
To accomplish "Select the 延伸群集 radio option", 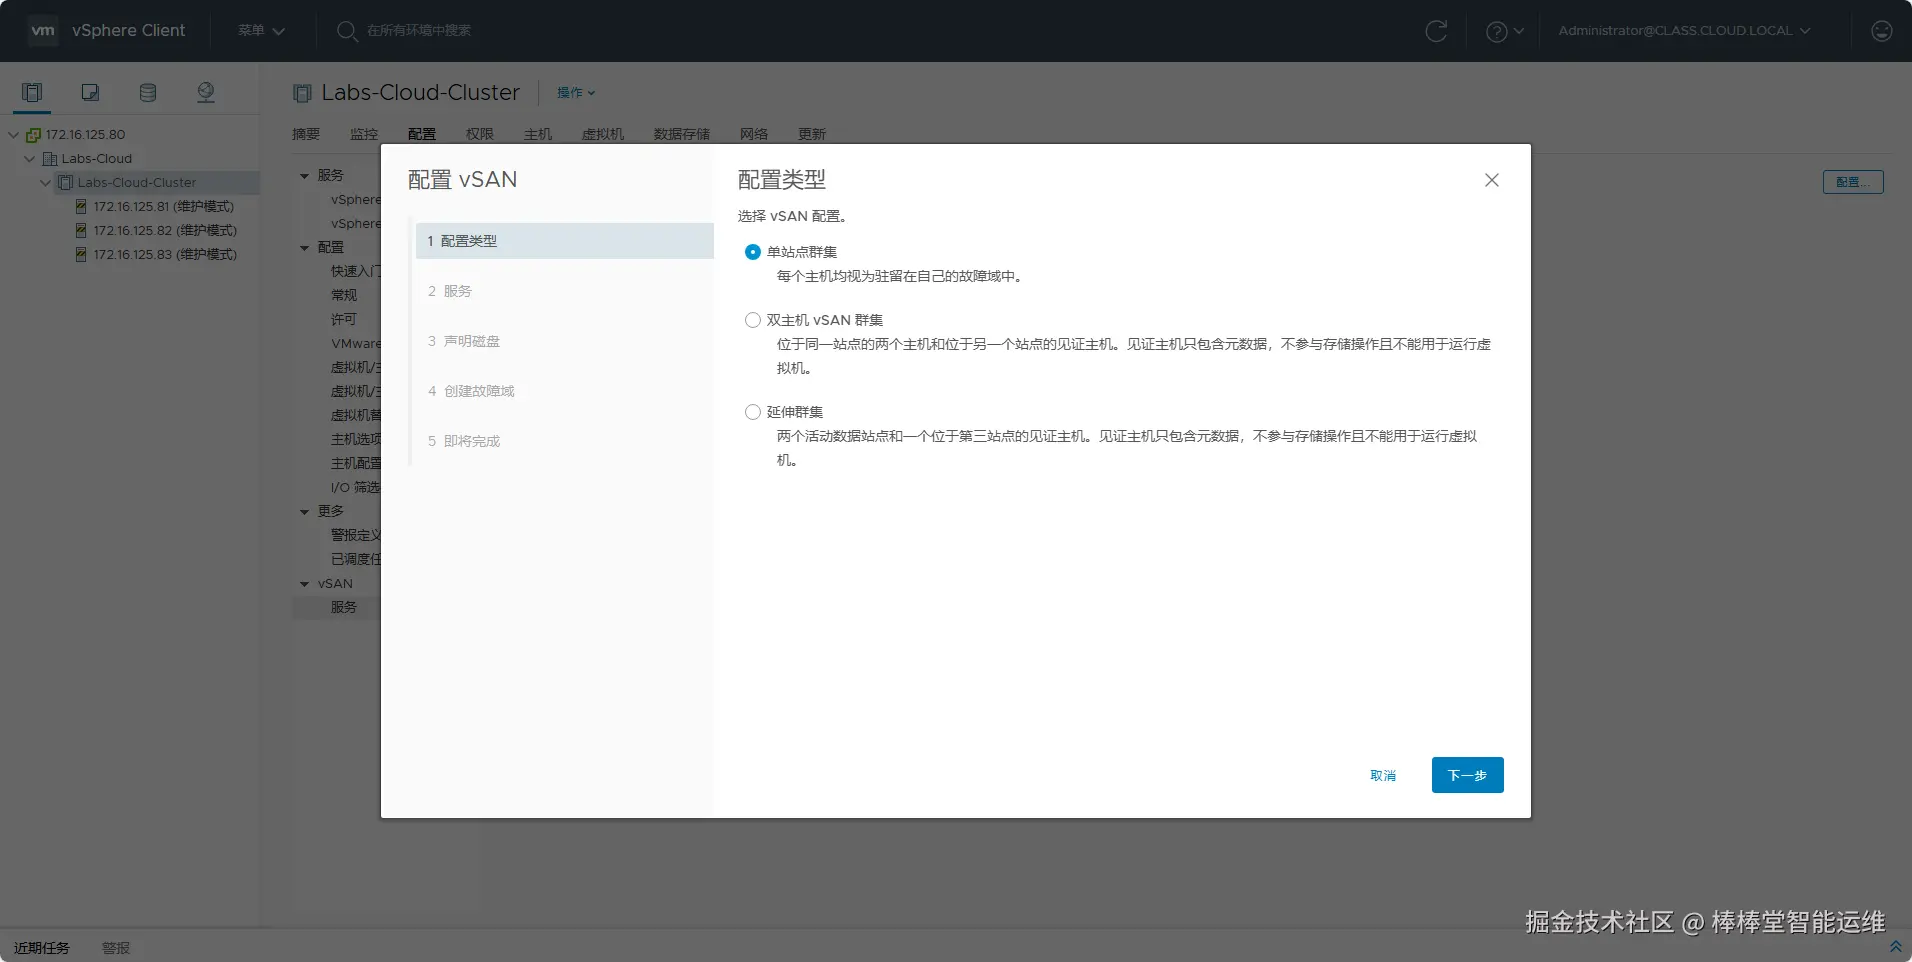I will (x=753, y=412).
